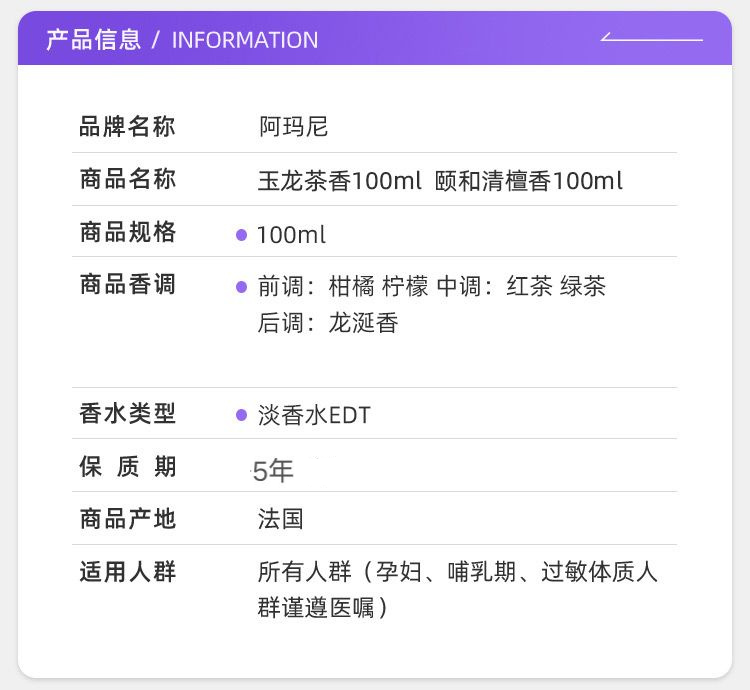Click the 商品香调 label
The image size is (750, 690).
127,285
